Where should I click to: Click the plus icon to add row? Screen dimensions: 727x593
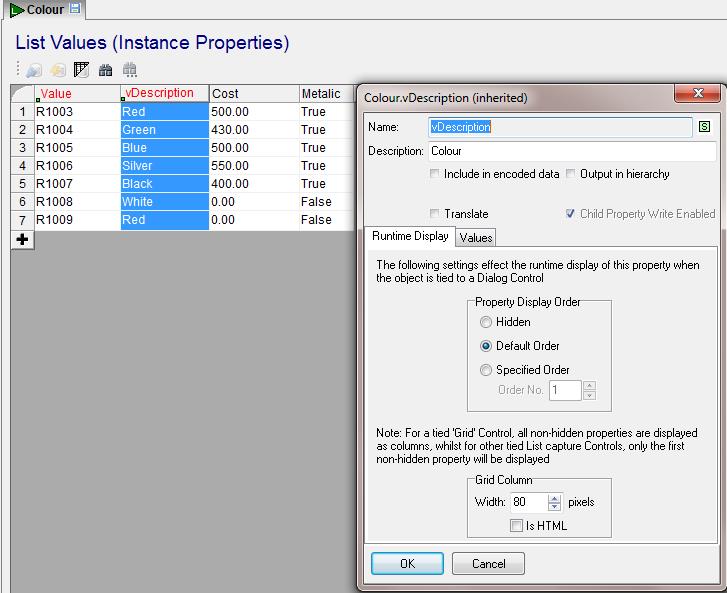(x=22, y=240)
